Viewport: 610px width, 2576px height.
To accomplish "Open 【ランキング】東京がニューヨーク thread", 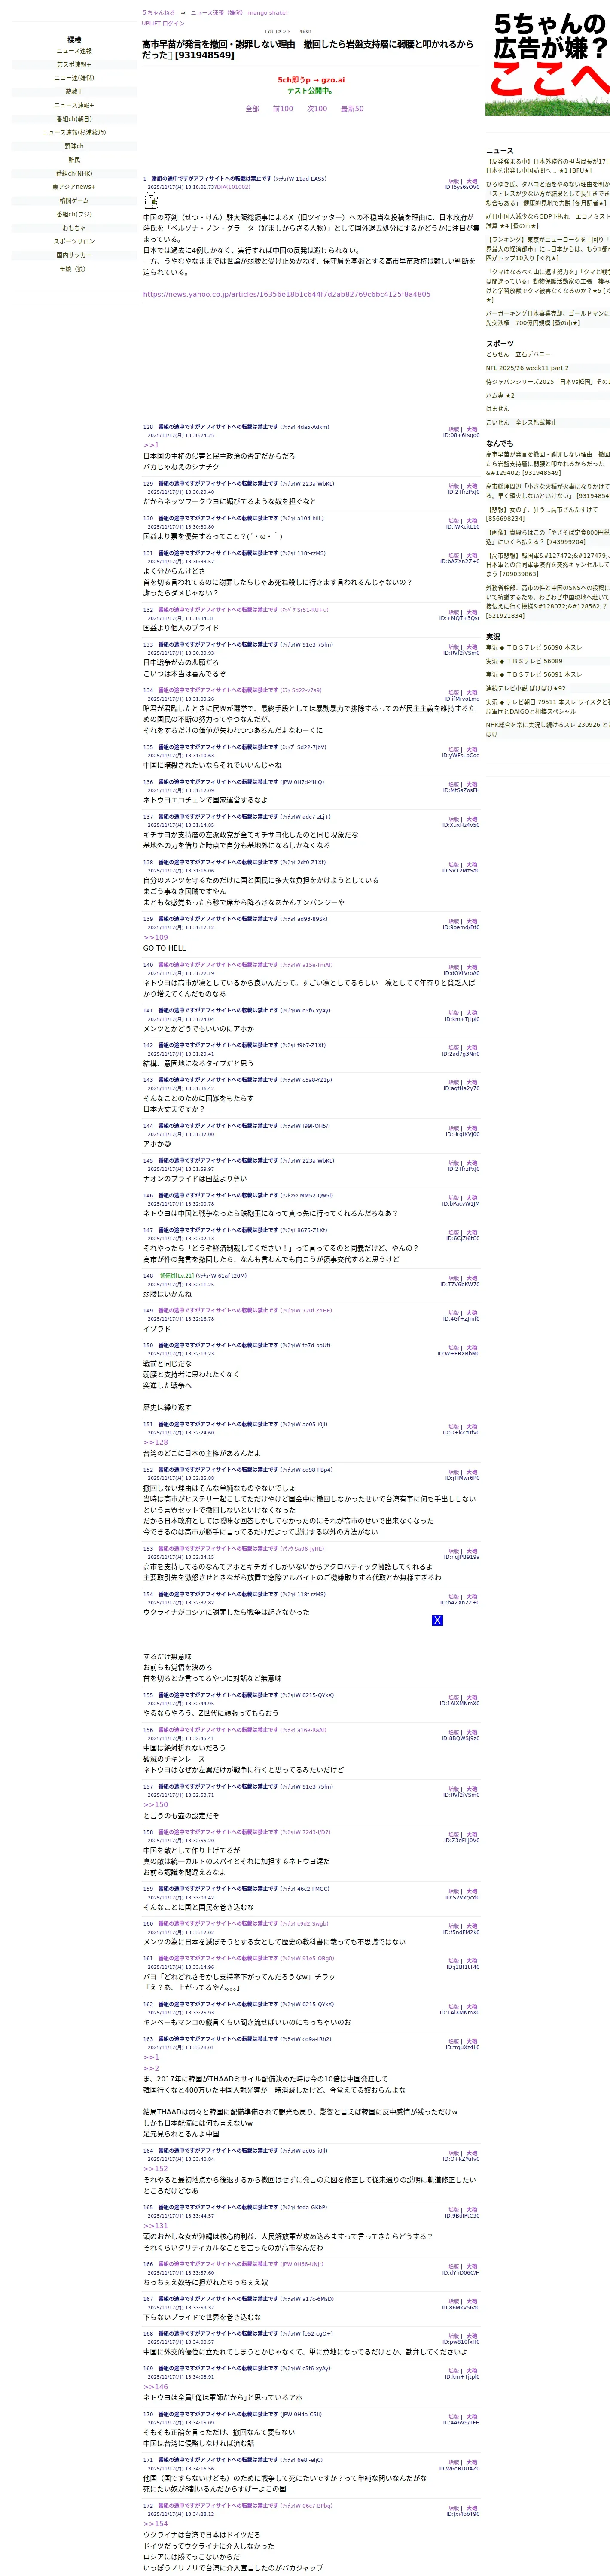I will point(548,249).
